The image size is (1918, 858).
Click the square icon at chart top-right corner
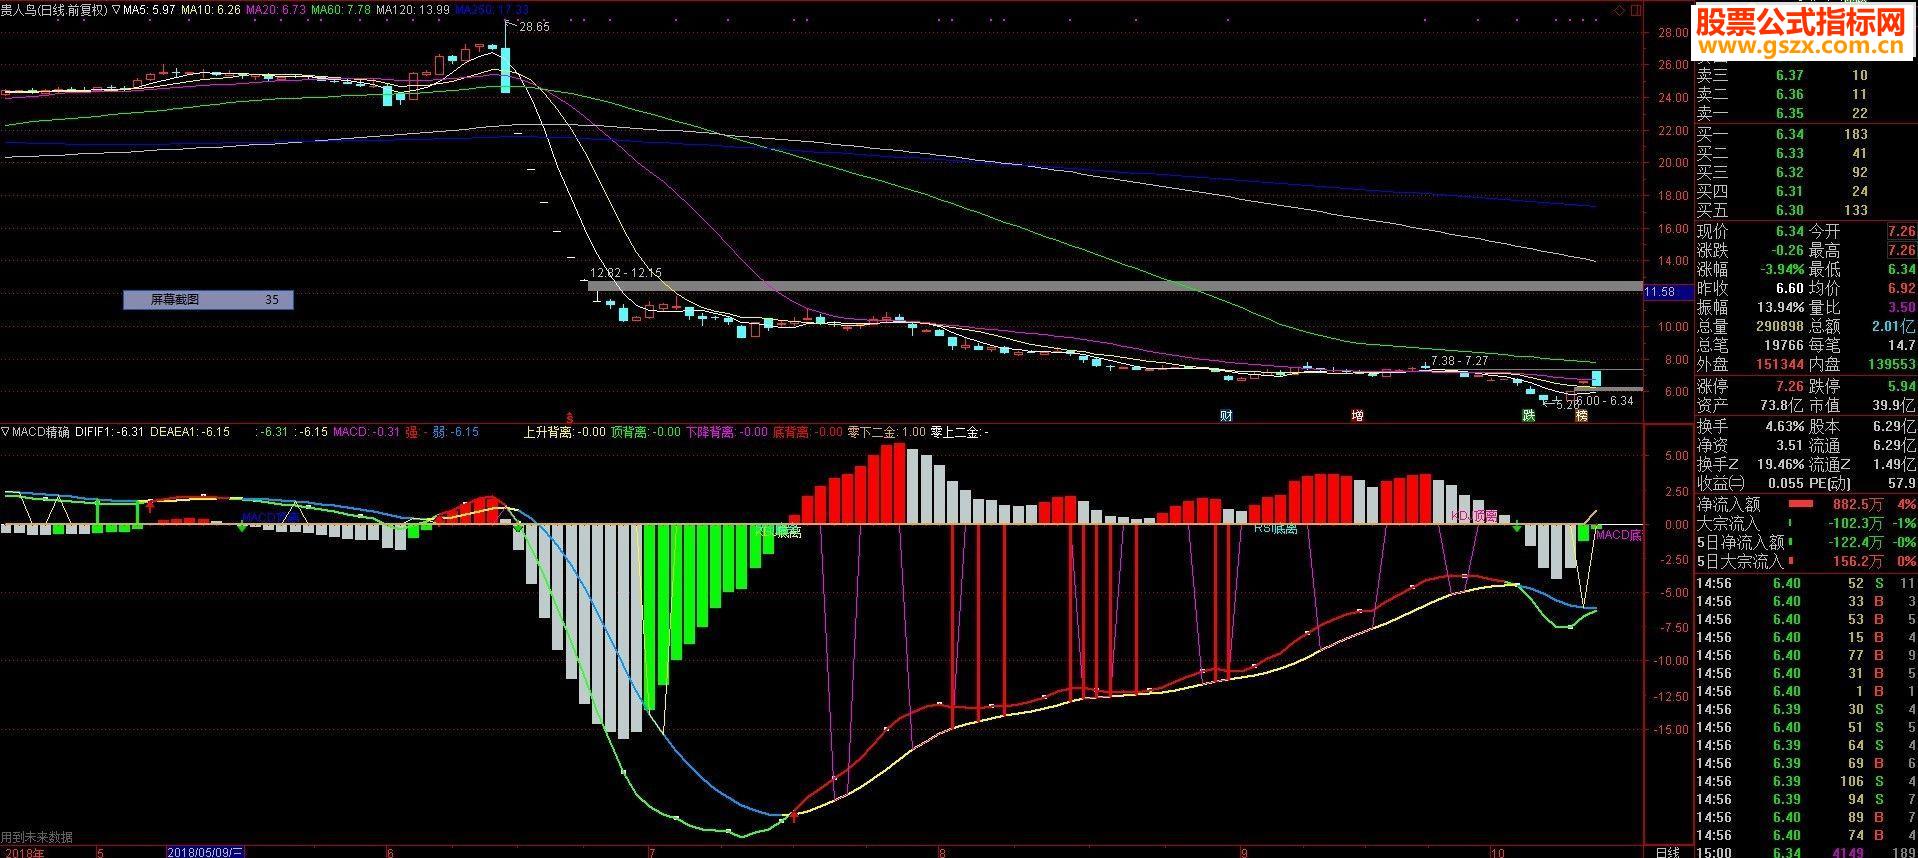click(x=1635, y=10)
